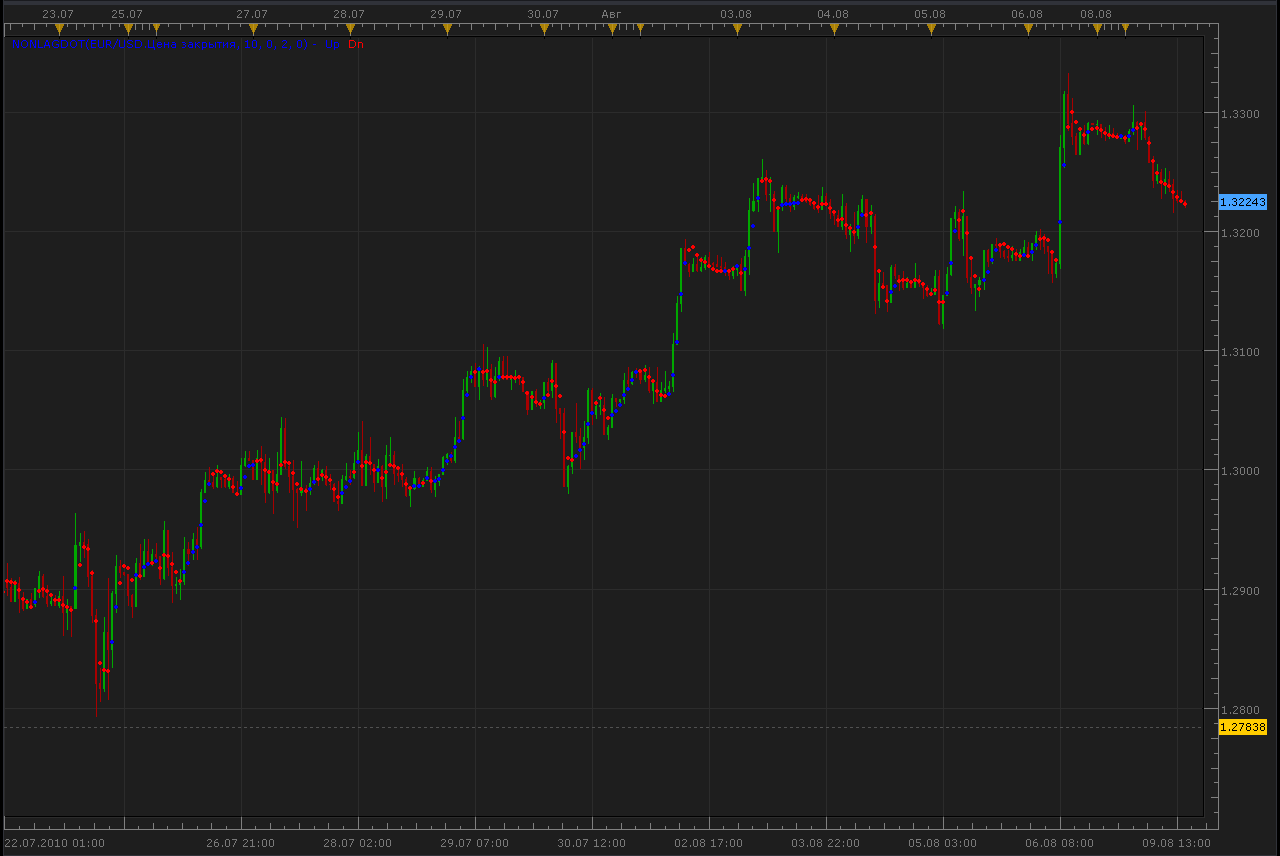Select the '02.08 17:00' time axis label
This screenshot has height=856, width=1280.
709,843
